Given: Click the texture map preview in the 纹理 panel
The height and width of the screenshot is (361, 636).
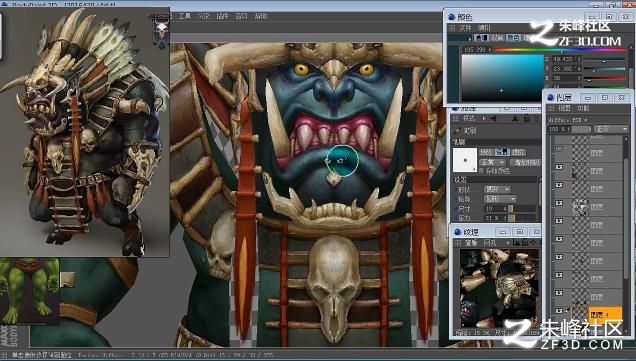Looking at the screenshot, I should tap(499, 288).
